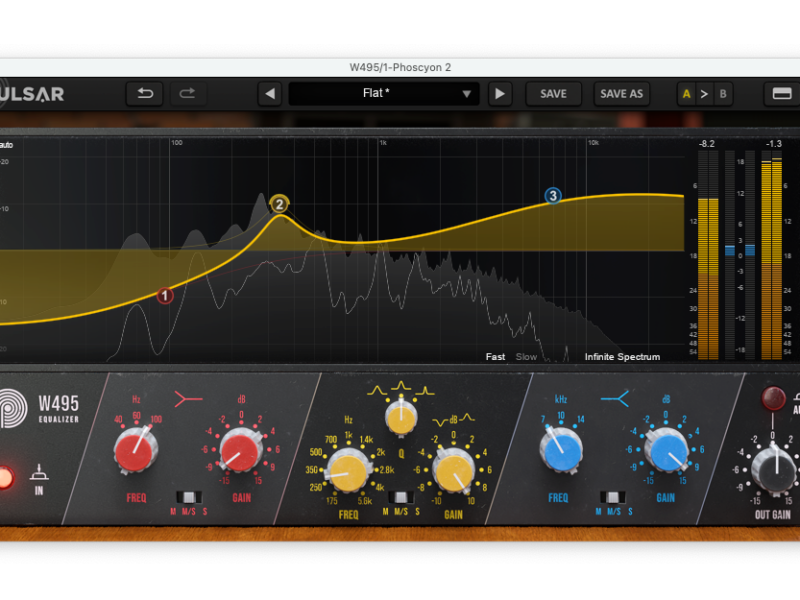The width and height of the screenshot is (800, 600).
Task: Go to the previous preset with left arrow
Action: click(270, 94)
